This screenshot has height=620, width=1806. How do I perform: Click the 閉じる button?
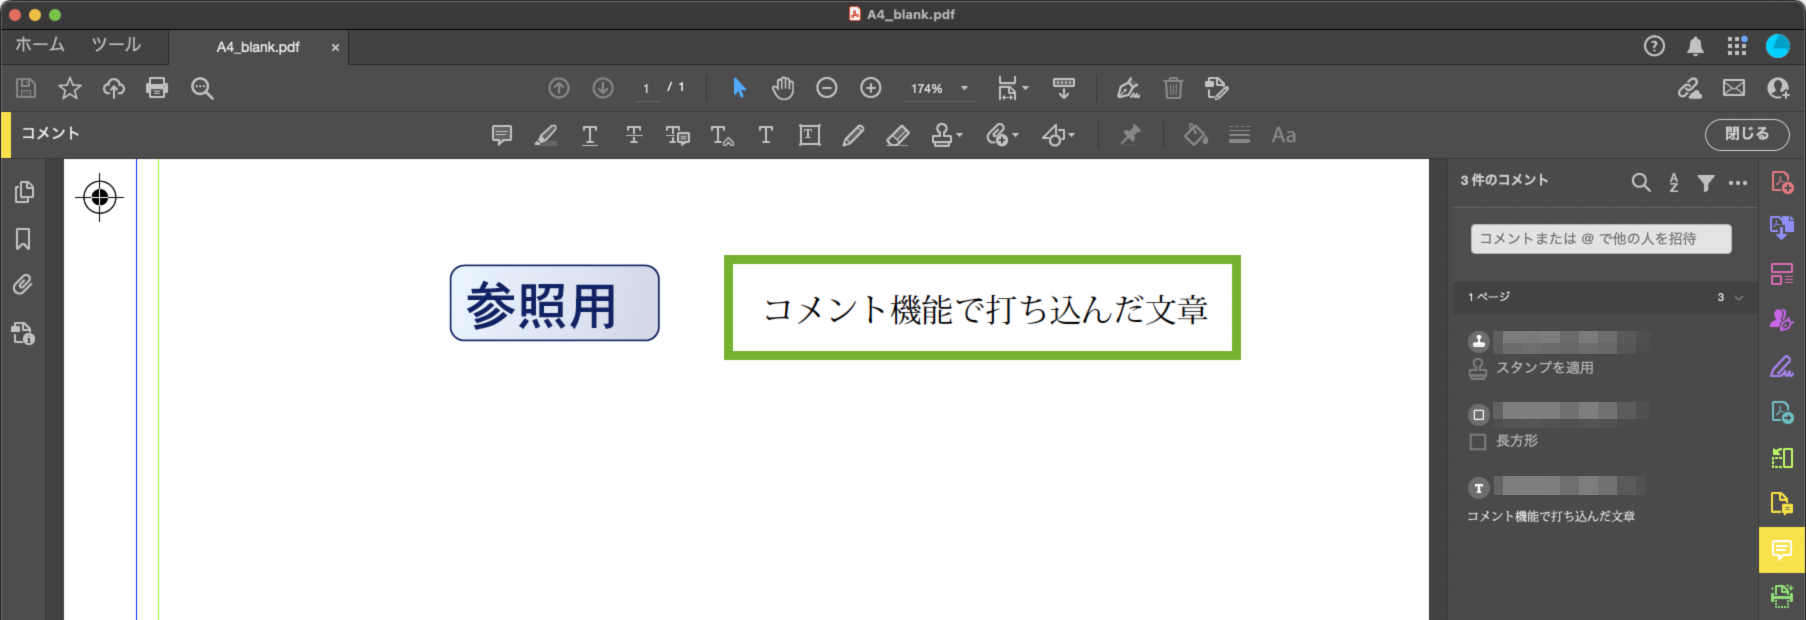(x=1746, y=134)
